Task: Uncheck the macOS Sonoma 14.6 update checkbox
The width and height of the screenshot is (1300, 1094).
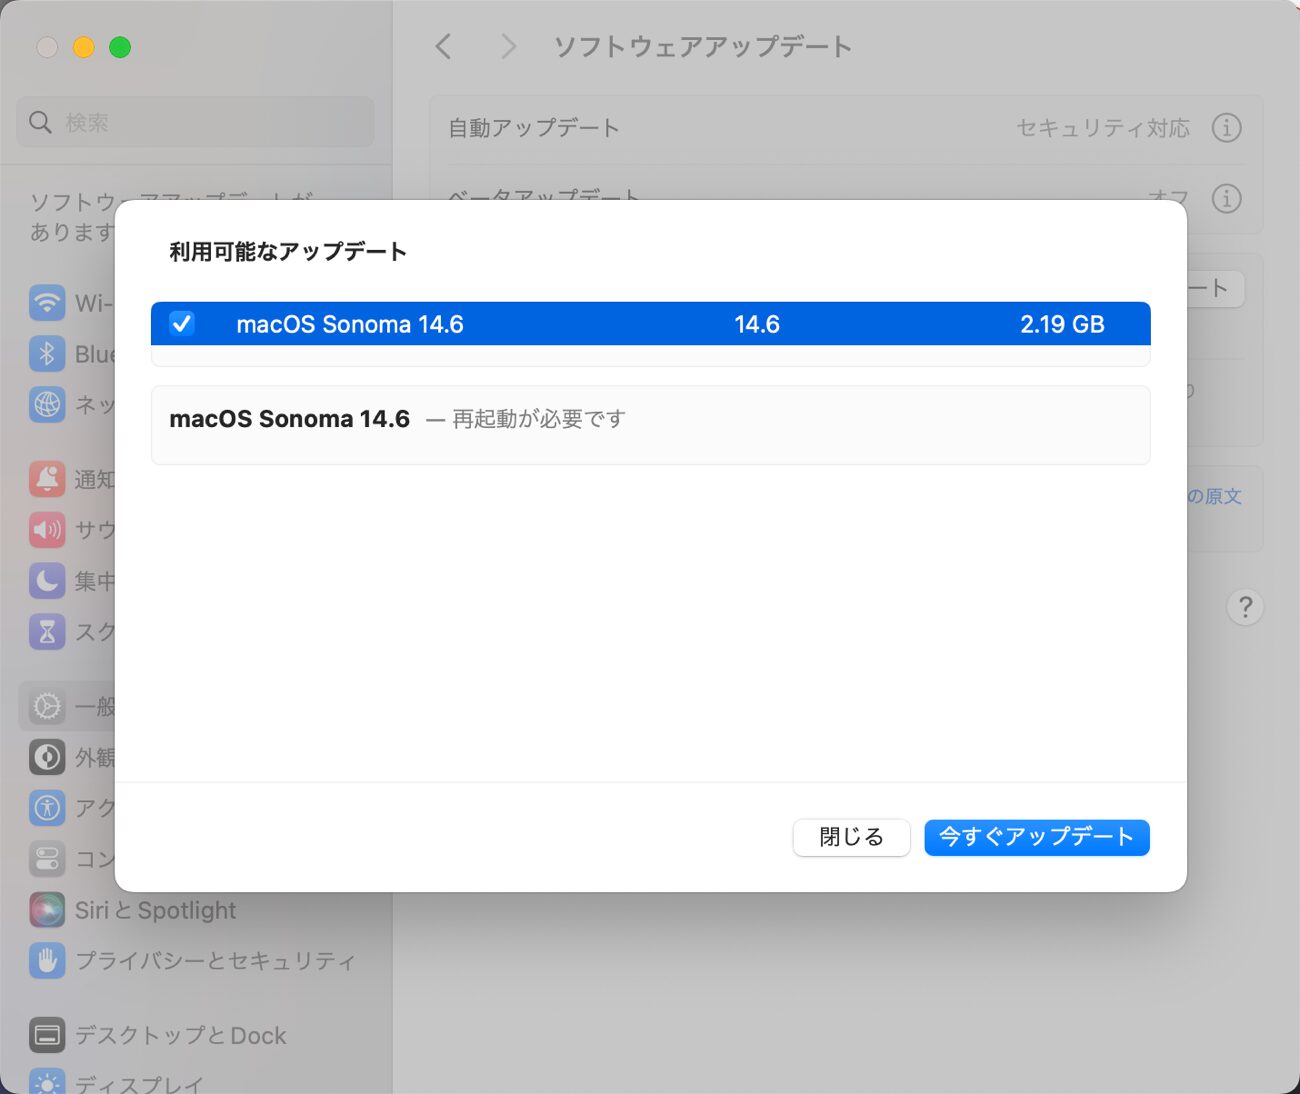Action: pos(181,323)
